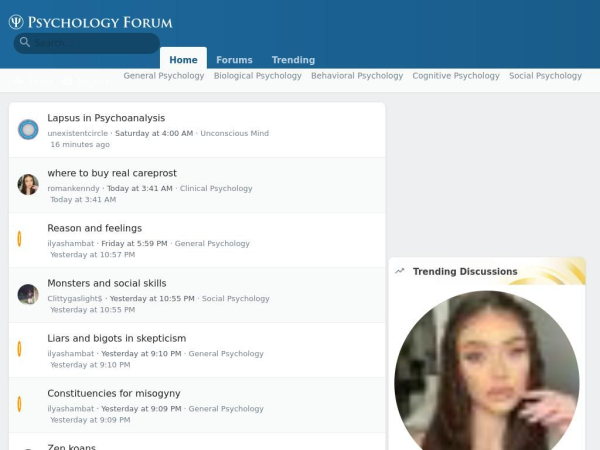The width and height of the screenshot is (600, 450).
Task: Click 'Friday at 5:59 PM' timestamp
Action: click(x=134, y=243)
